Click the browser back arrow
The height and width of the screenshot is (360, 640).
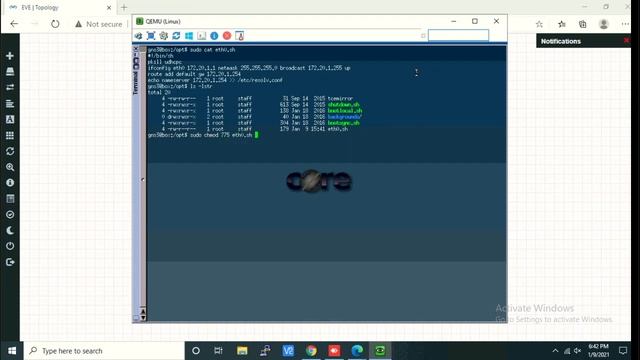click(14, 24)
